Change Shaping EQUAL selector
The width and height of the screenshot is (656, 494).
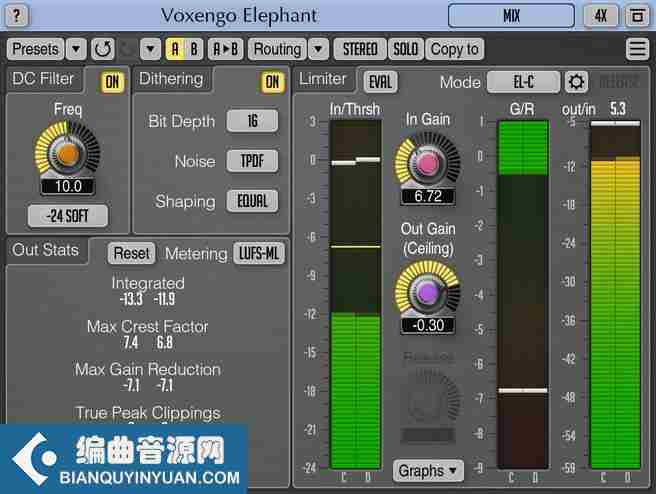[x=252, y=201]
